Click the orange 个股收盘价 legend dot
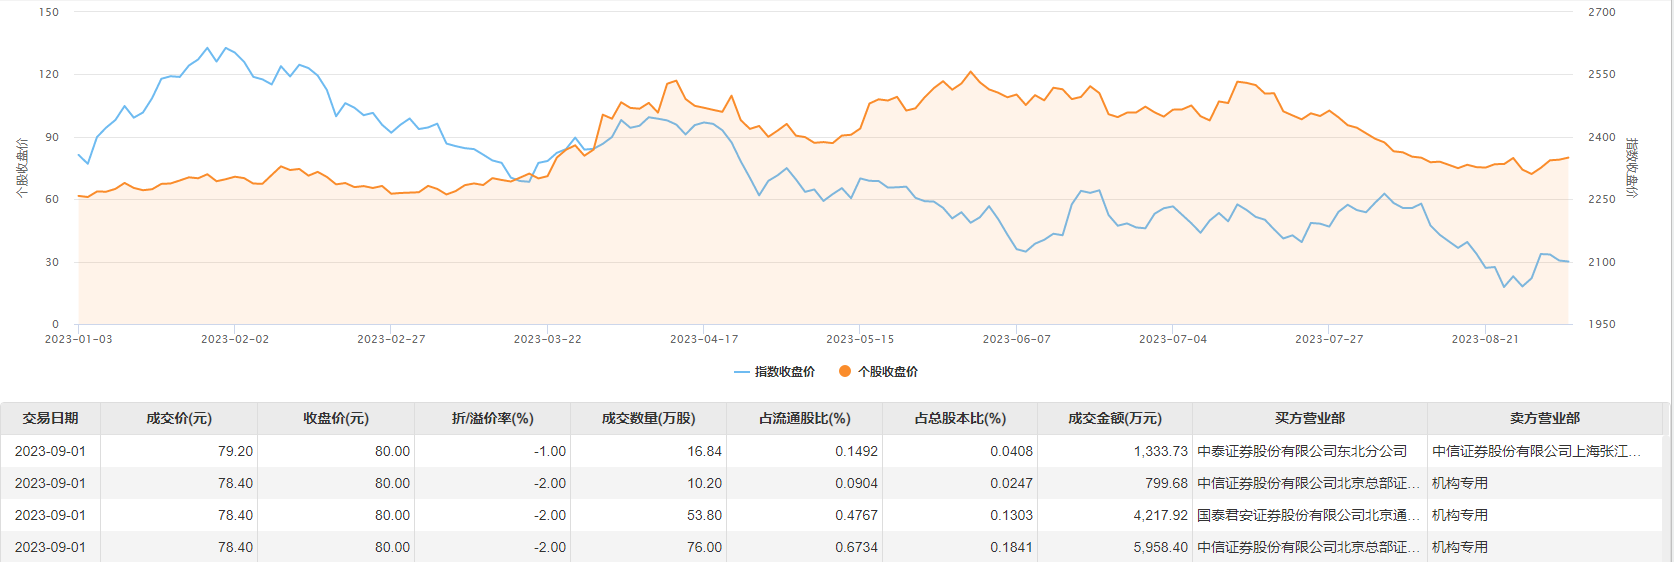 (845, 372)
